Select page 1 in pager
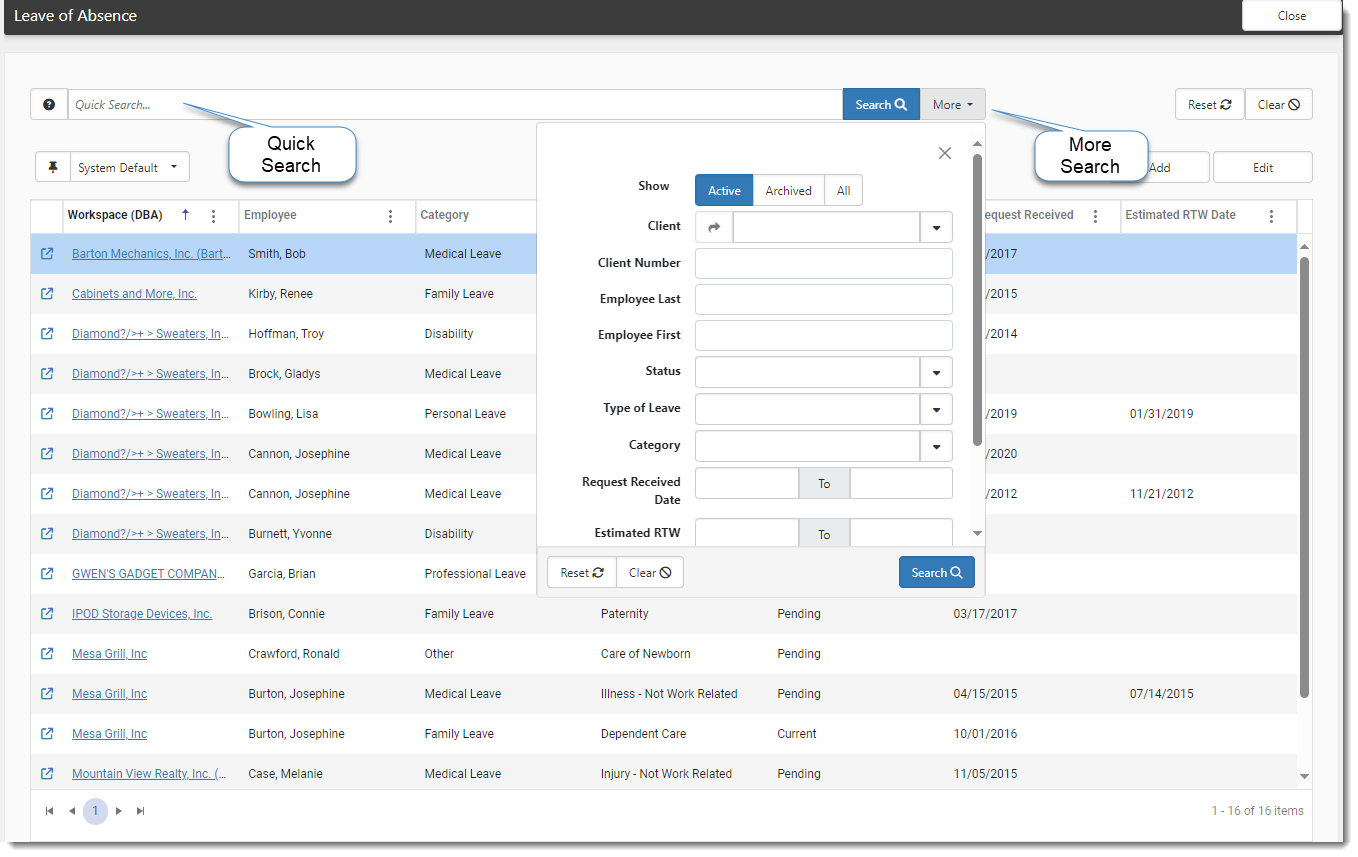The width and height of the screenshot is (1358, 857). 95,811
